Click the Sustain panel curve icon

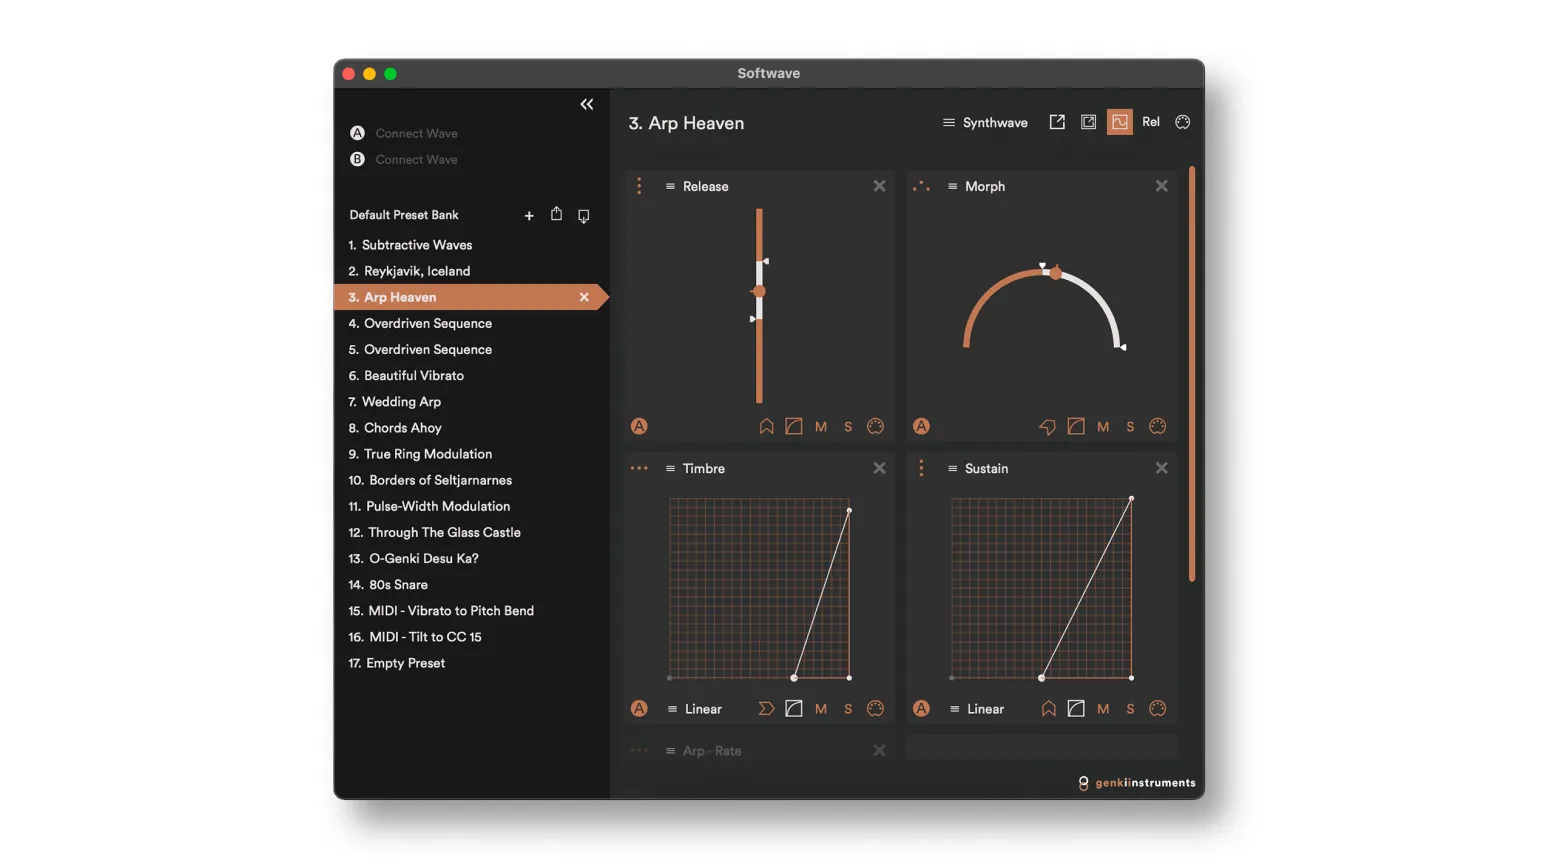coord(1076,709)
